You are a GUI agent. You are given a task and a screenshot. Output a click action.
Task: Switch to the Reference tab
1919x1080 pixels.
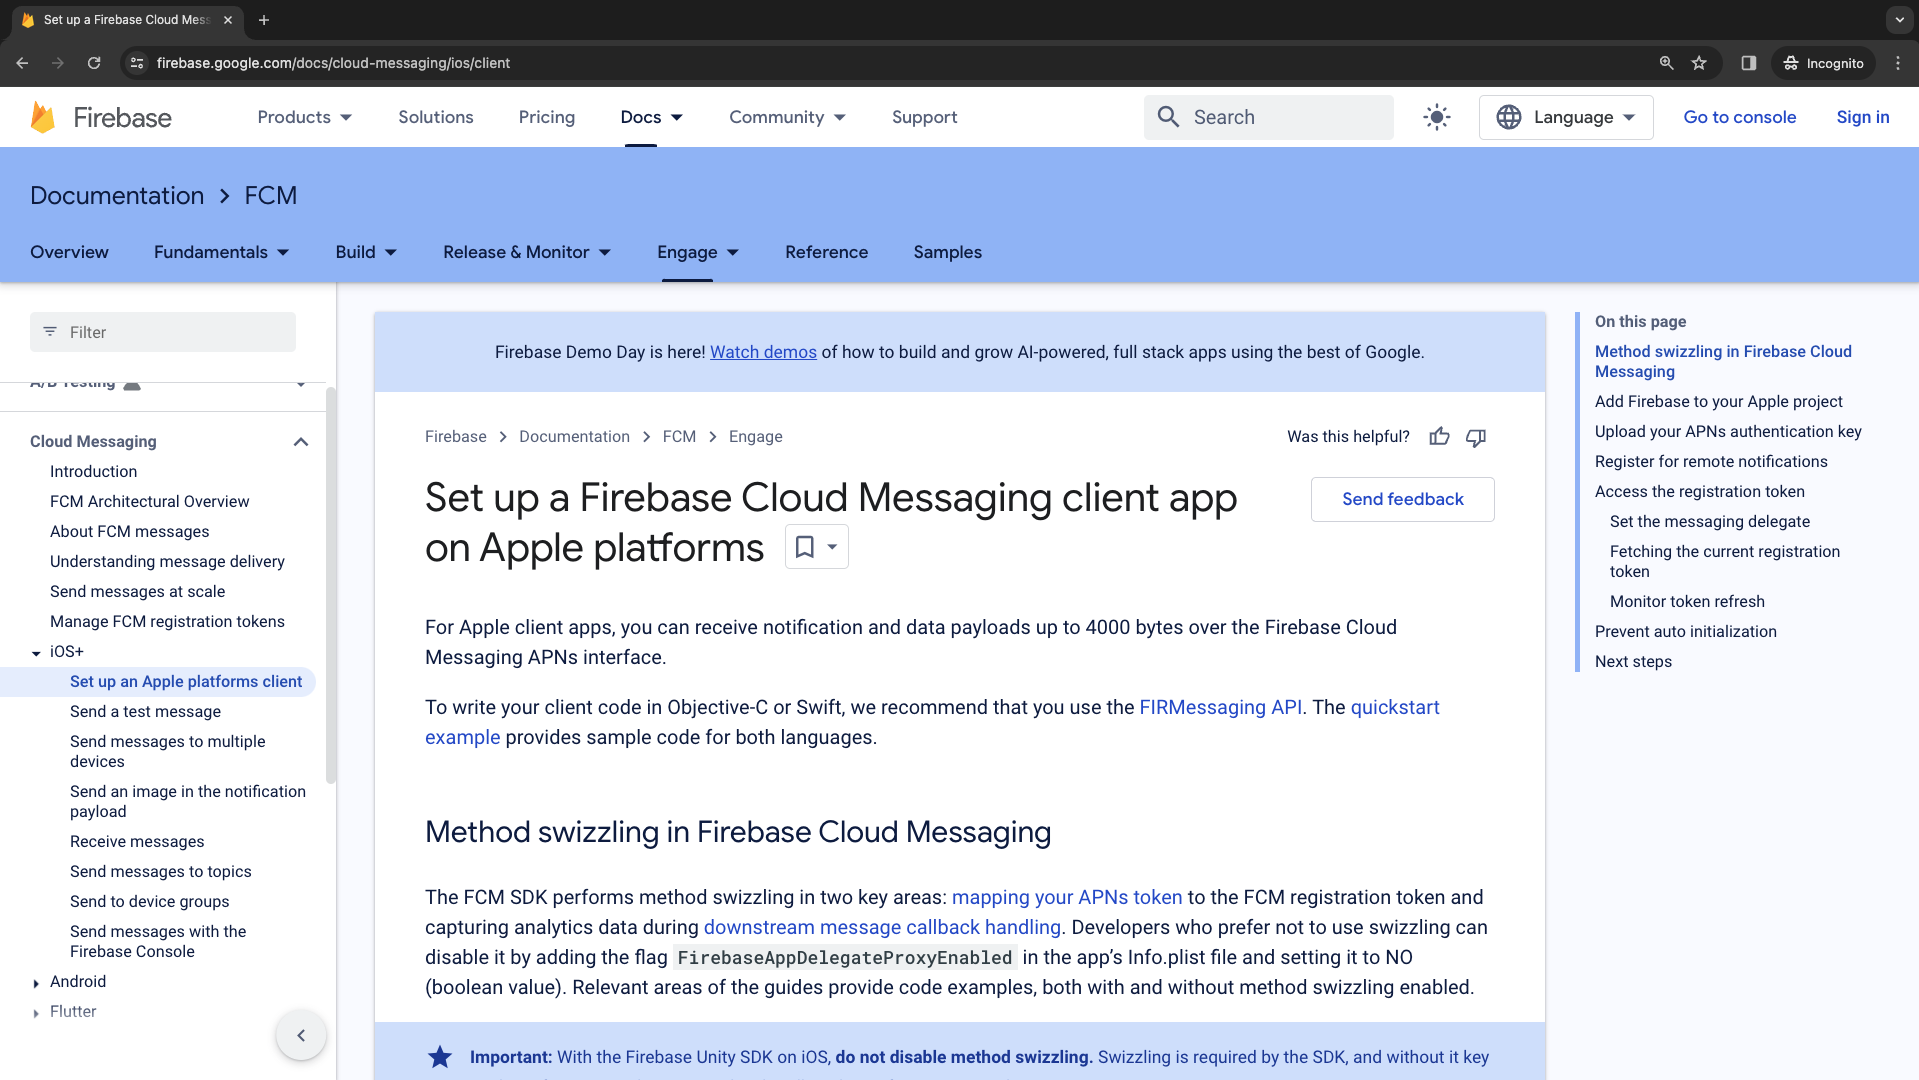(827, 252)
